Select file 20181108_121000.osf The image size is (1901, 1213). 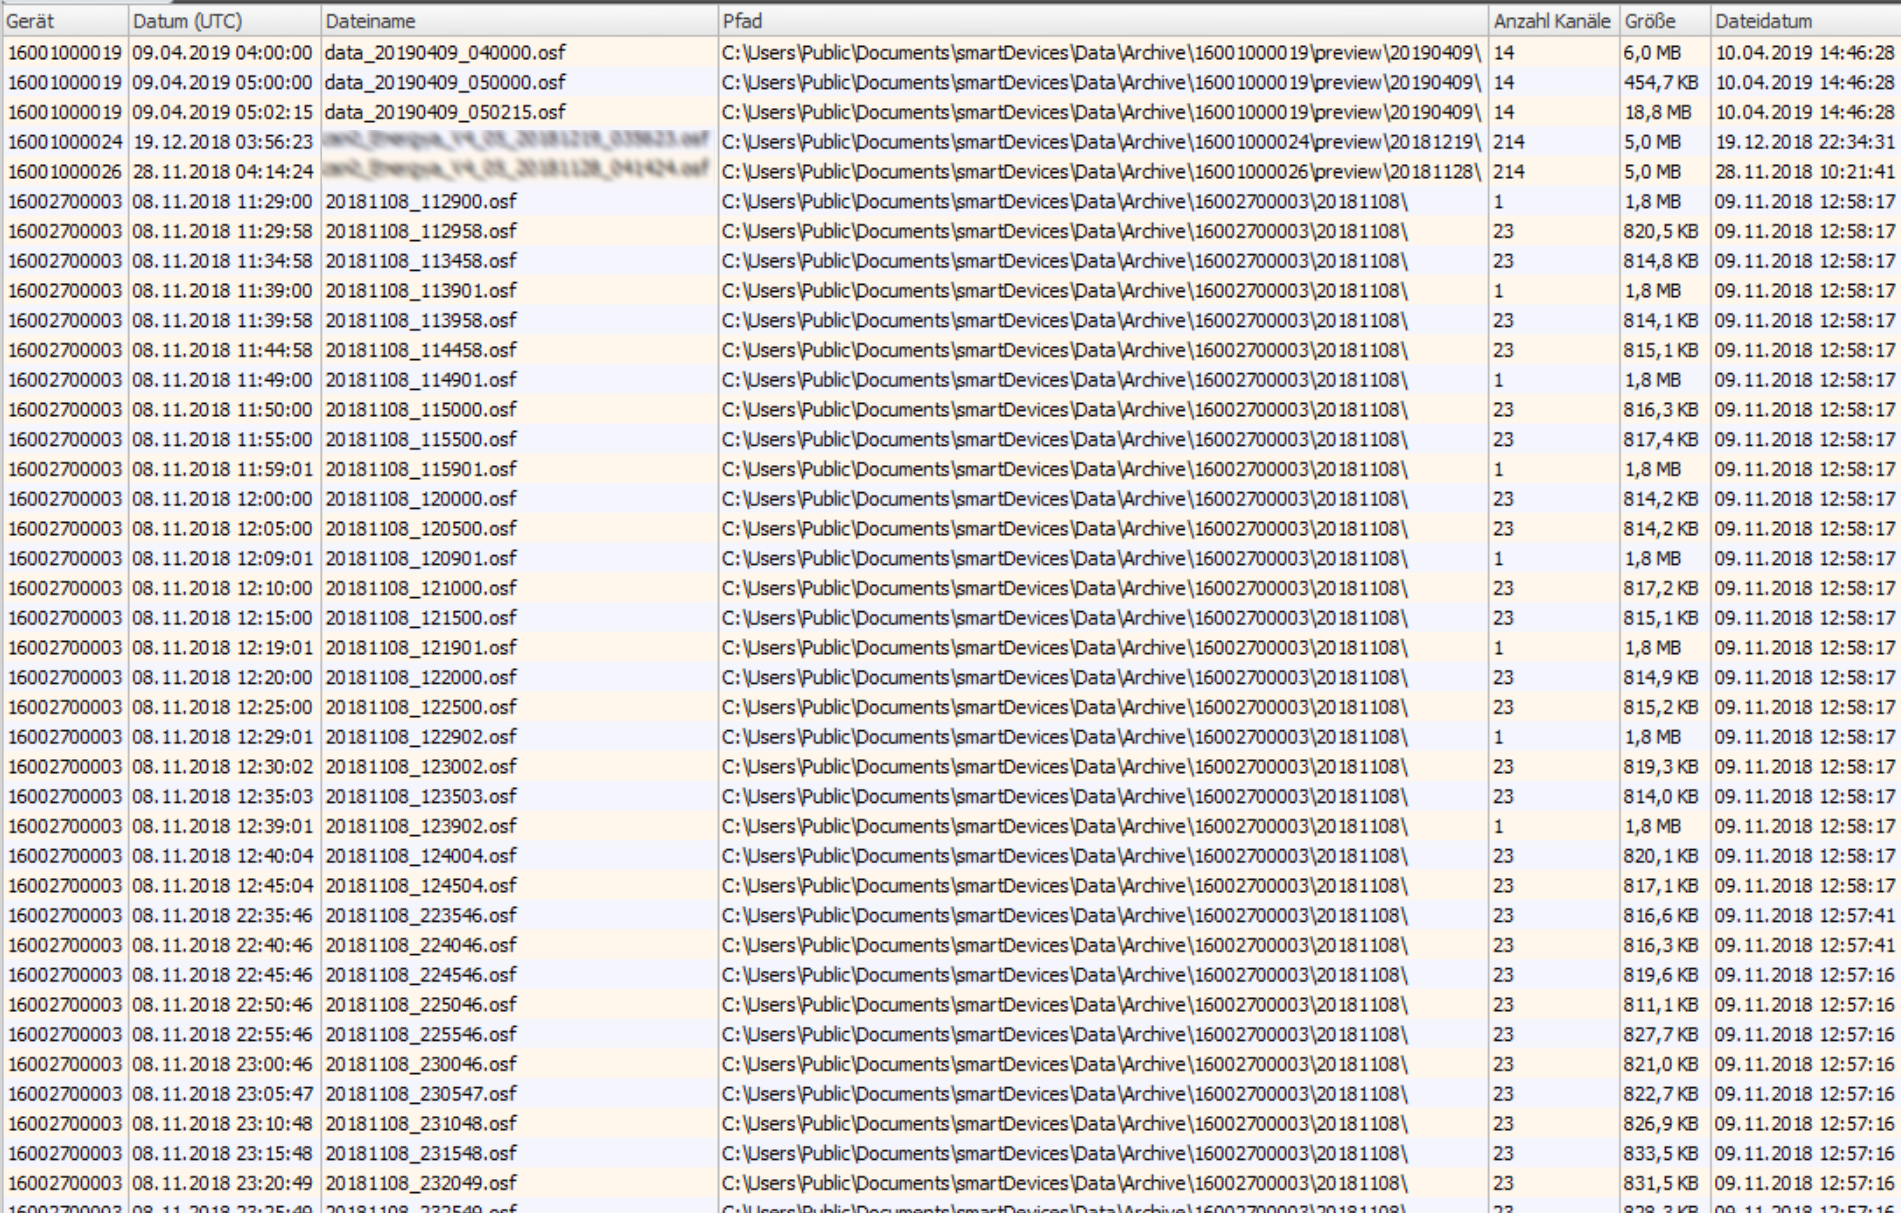tap(421, 588)
